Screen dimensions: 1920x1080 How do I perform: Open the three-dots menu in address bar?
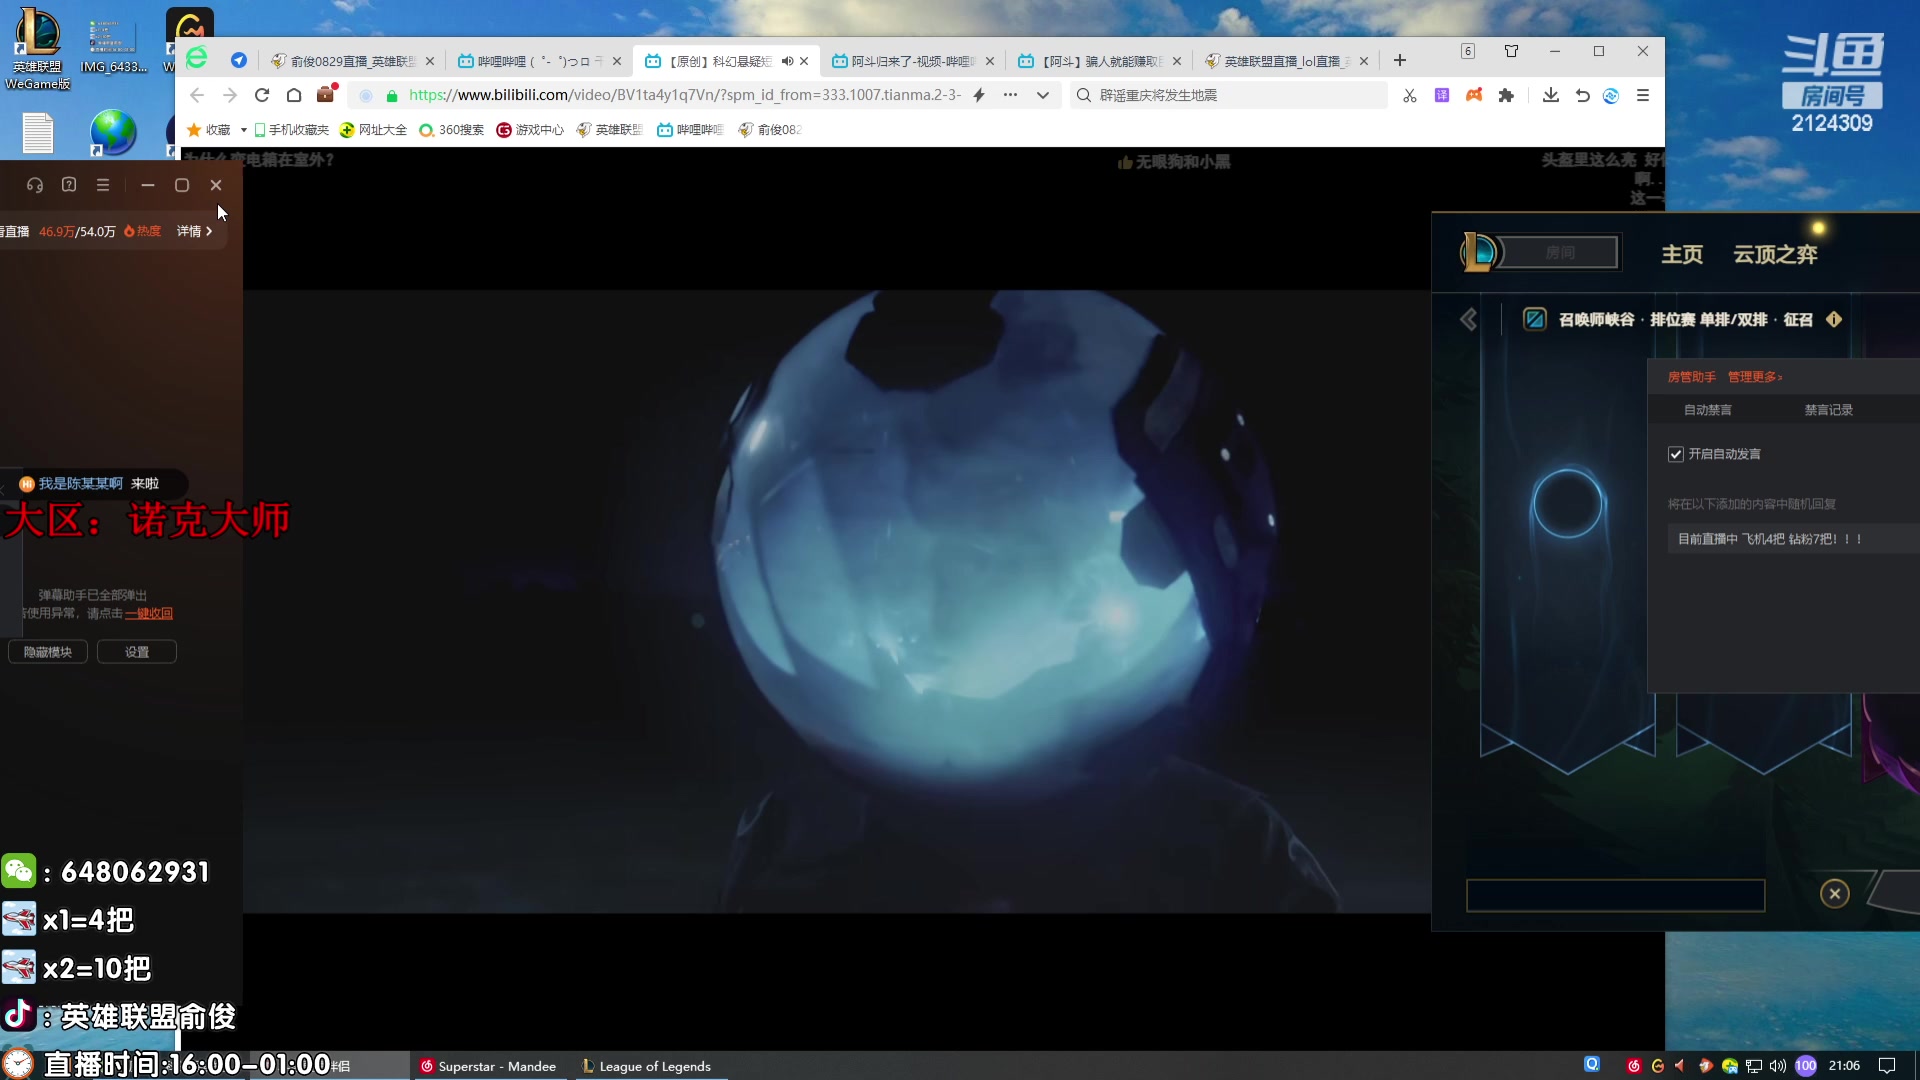(1011, 95)
